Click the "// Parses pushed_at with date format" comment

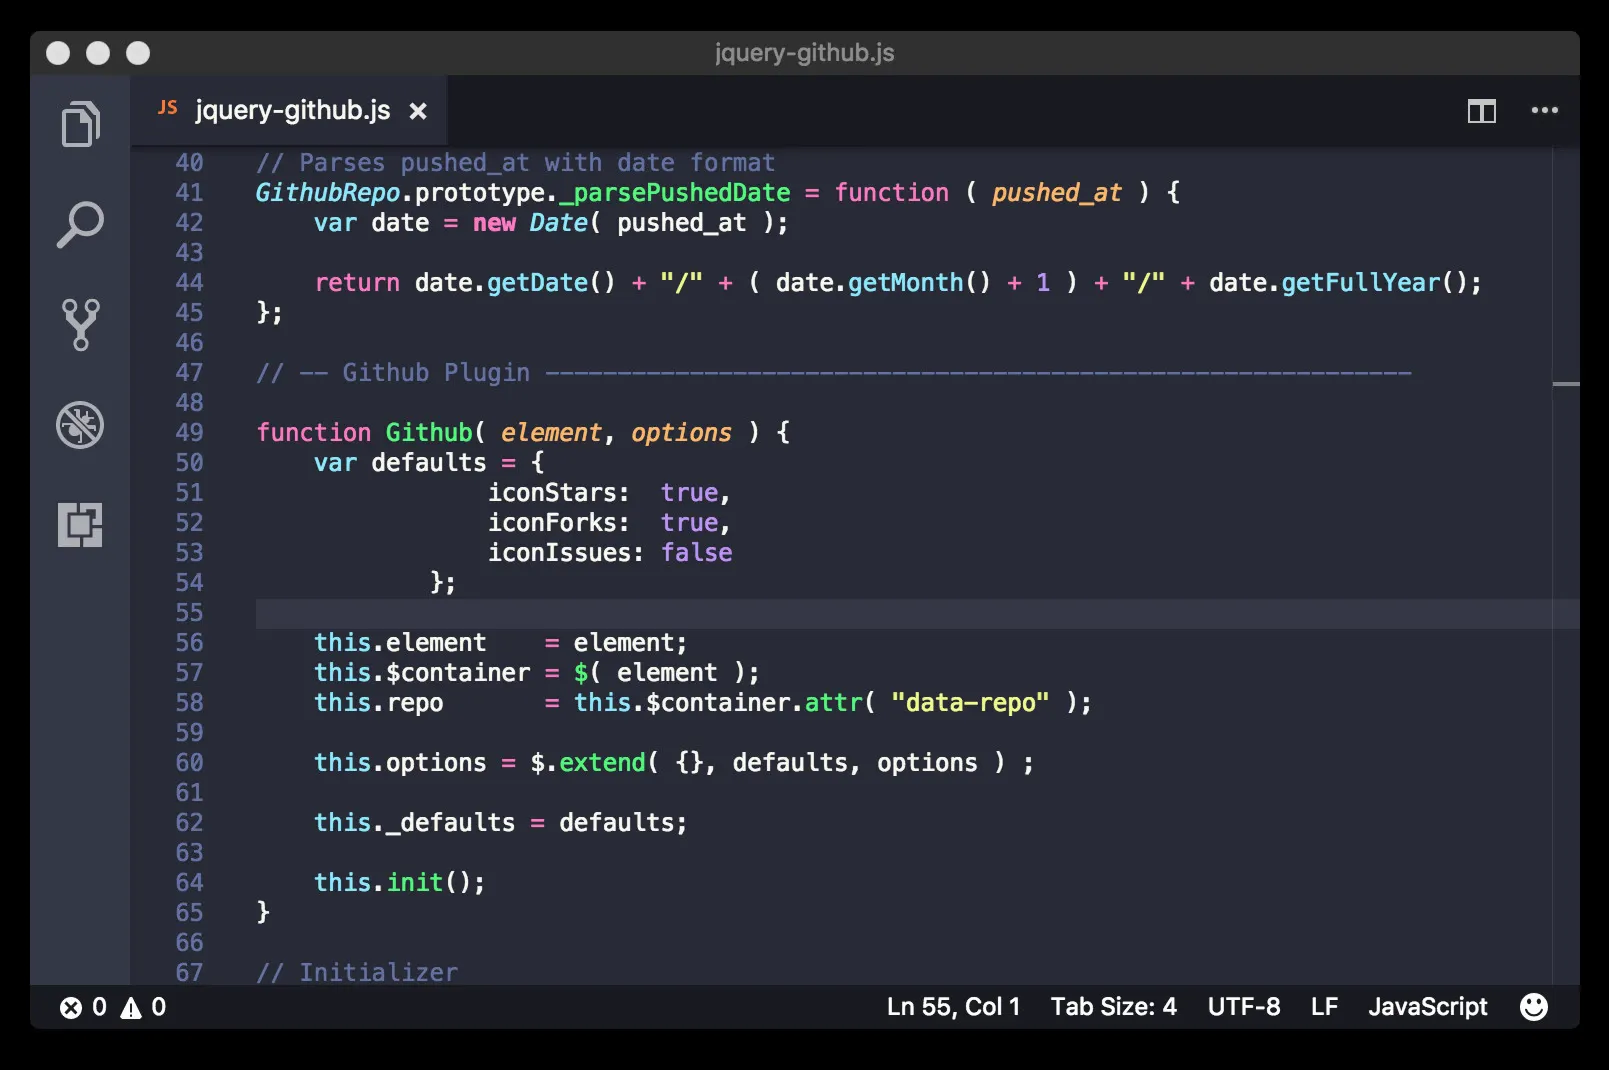(516, 162)
